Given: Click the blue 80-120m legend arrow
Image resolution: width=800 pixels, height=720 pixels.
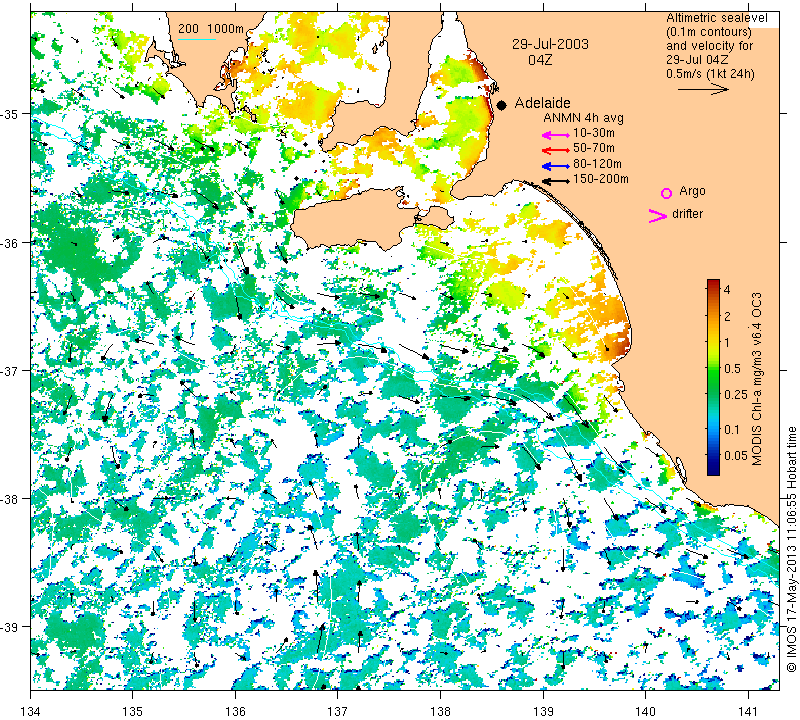Looking at the screenshot, I should pos(555,166).
